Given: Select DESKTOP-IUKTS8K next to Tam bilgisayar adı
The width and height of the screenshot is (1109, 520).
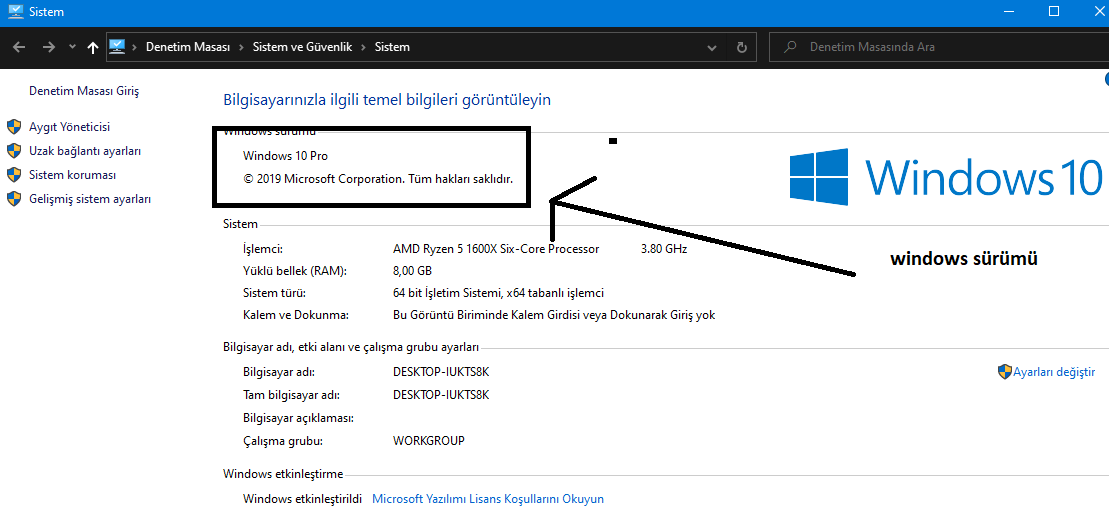Looking at the screenshot, I should click(441, 394).
